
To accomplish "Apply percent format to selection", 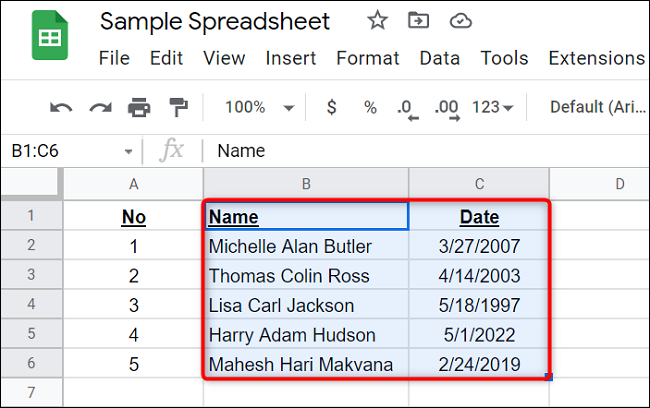I will [370, 107].
